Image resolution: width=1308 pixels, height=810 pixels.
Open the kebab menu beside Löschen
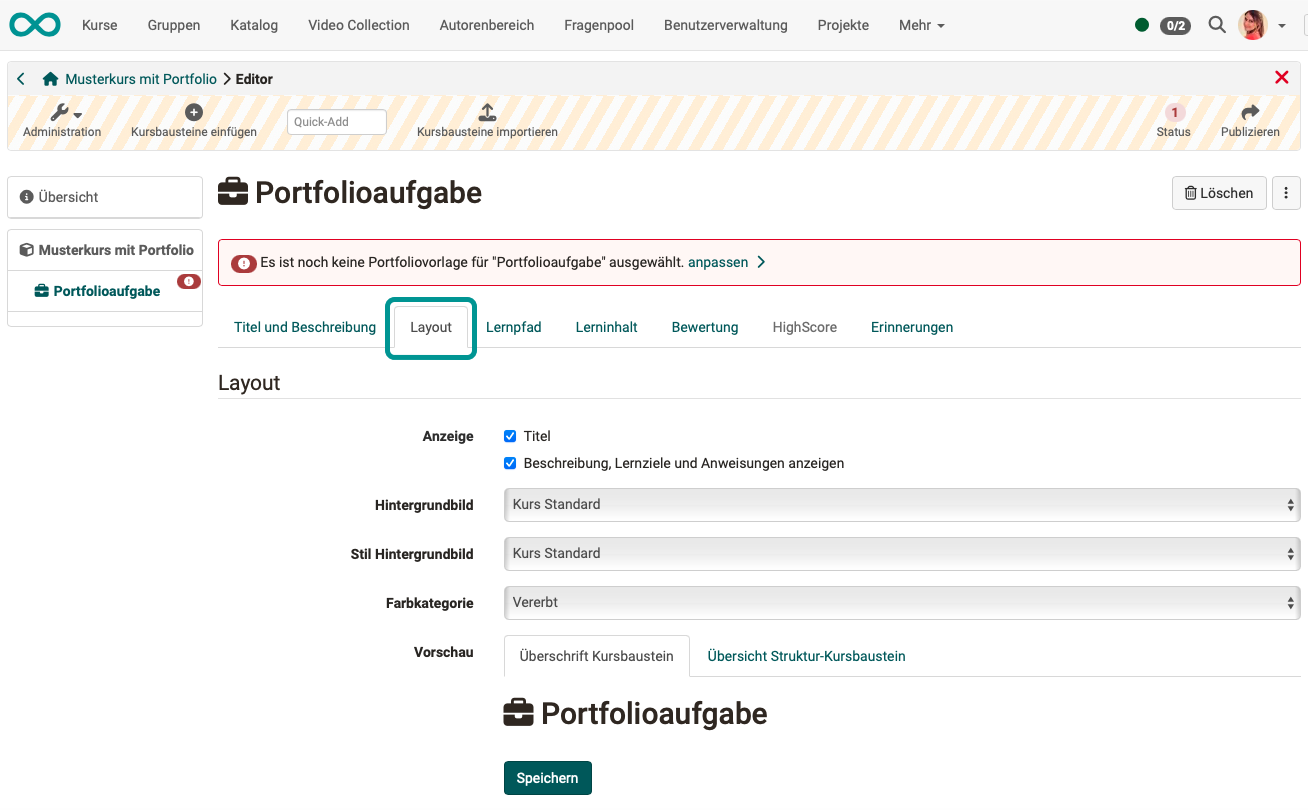pyautogui.click(x=1286, y=193)
